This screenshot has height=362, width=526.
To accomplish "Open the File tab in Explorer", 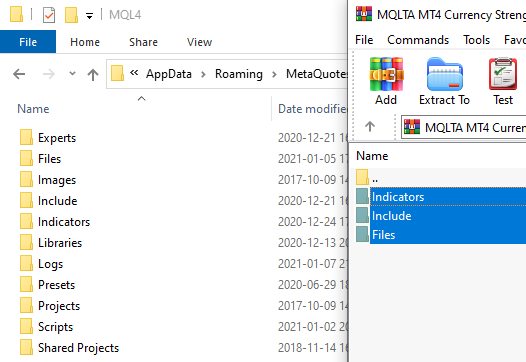I will tap(28, 42).
